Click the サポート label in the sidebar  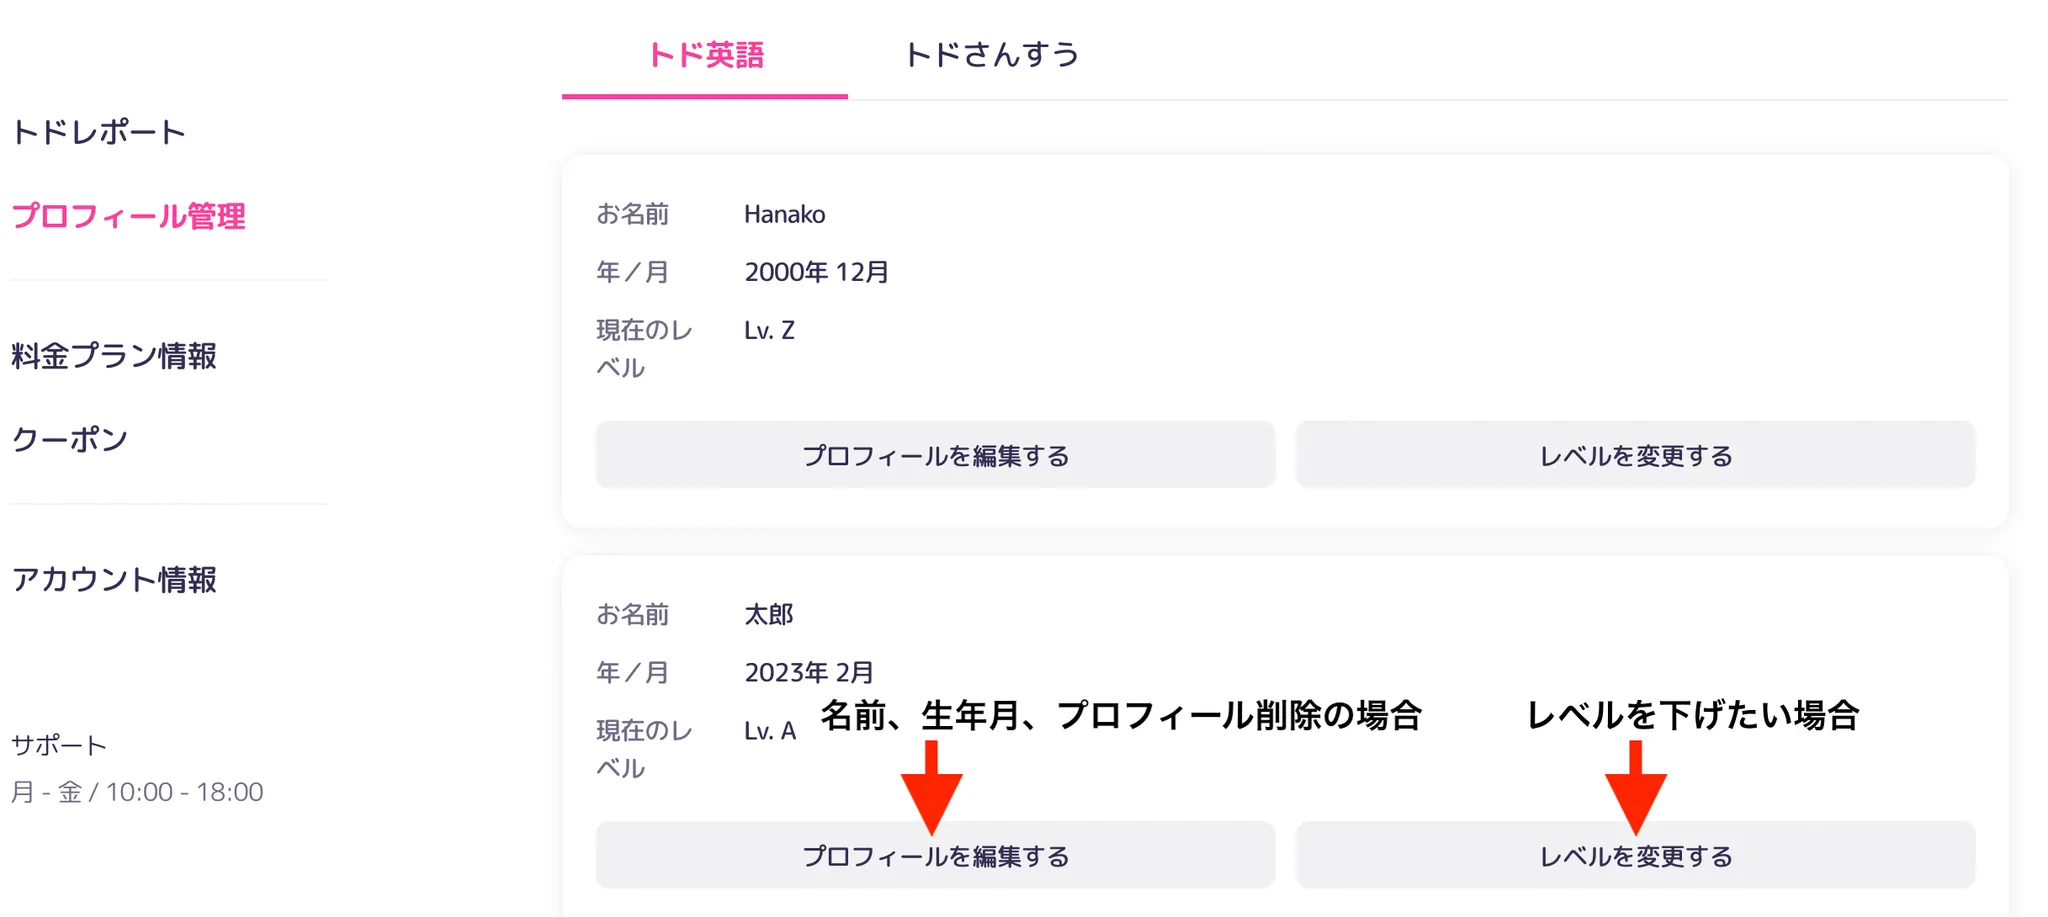59,745
